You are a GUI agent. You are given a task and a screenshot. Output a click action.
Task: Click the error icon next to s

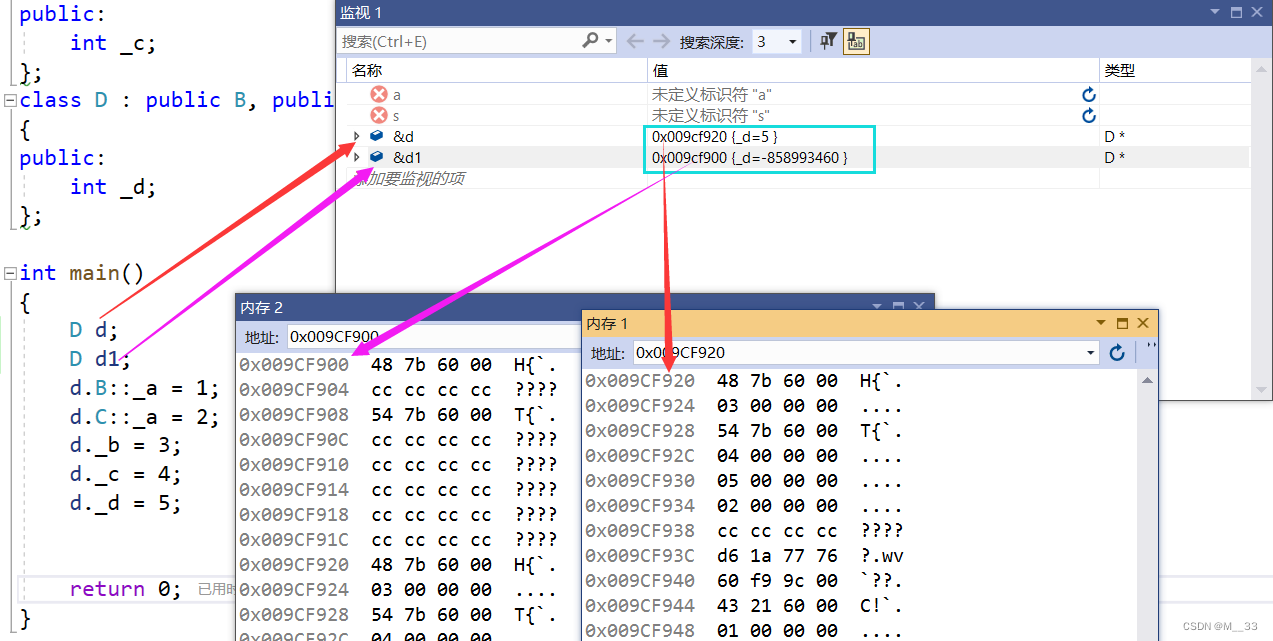click(x=379, y=115)
